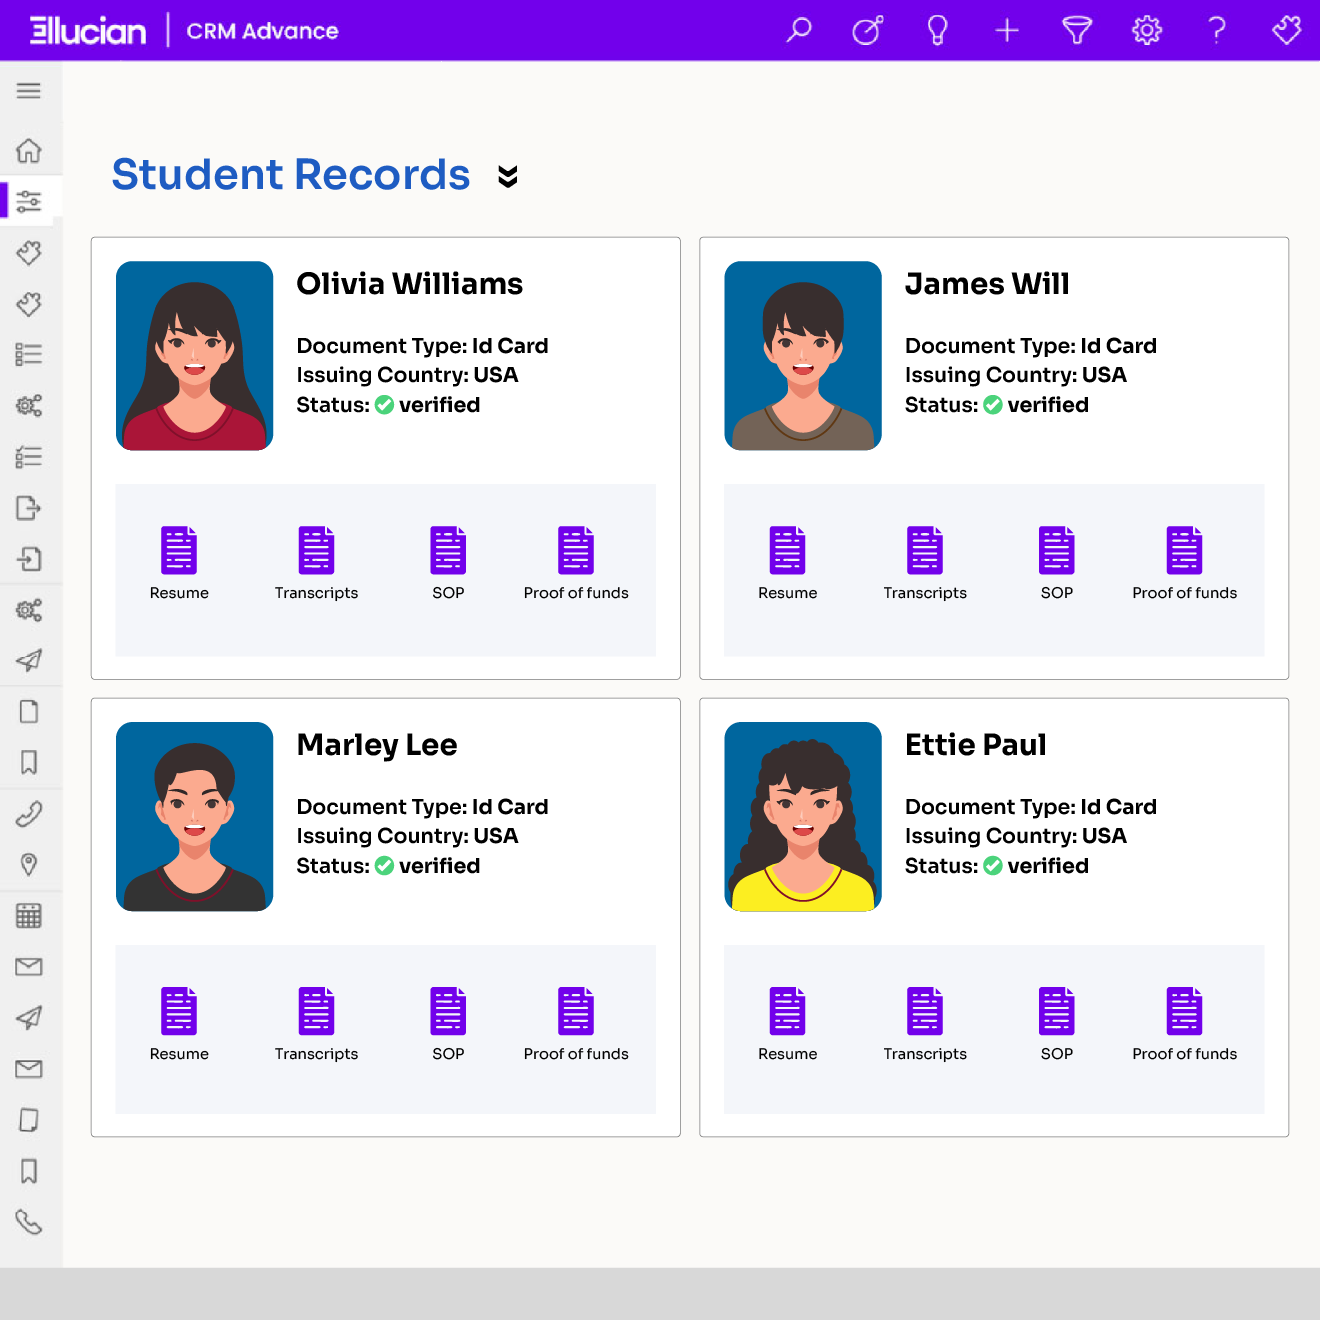1320x1320 pixels.
Task: Click the target goal icon in header
Action: tap(868, 30)
